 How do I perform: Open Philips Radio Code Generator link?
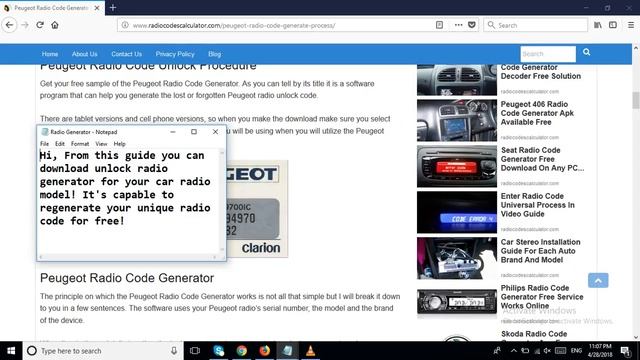click(x=542, y=297)
